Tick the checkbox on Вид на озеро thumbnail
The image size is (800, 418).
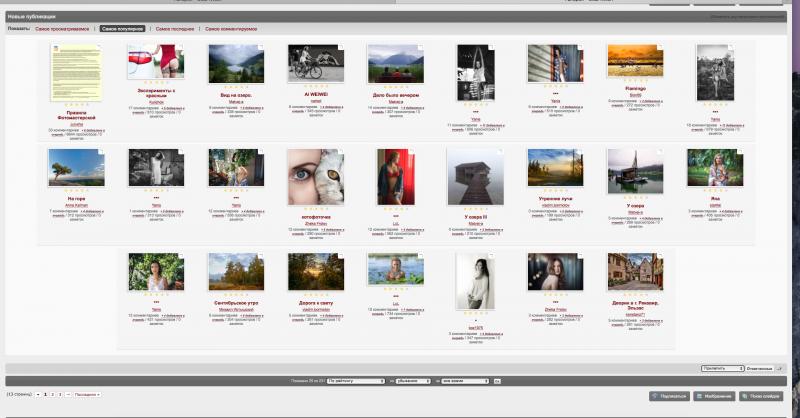[261, 47]
